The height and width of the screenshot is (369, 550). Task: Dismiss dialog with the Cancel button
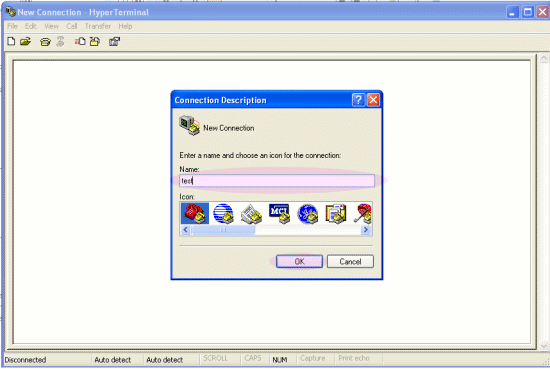[350, 261]
